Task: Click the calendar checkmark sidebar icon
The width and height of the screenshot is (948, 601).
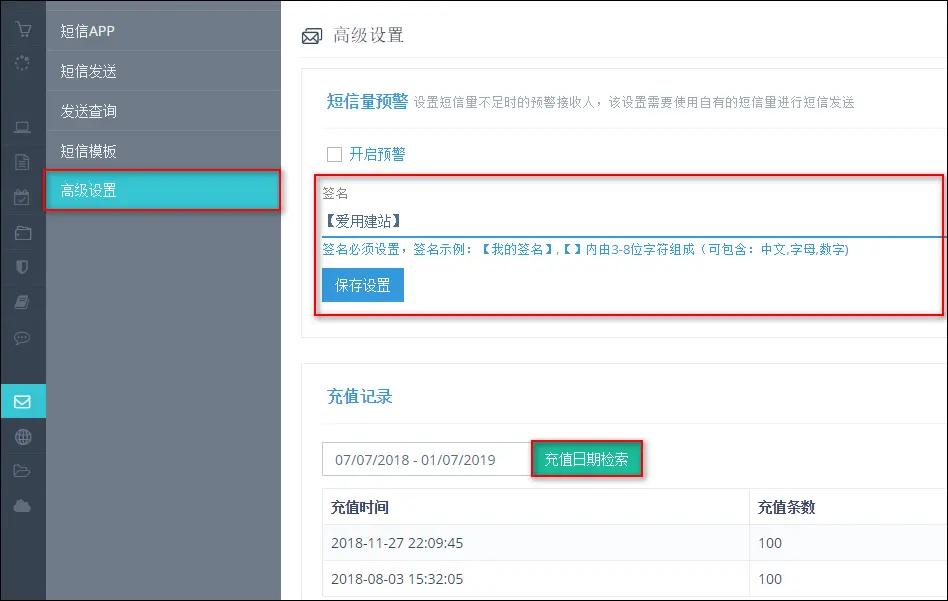Action: (x=22, y=197)
